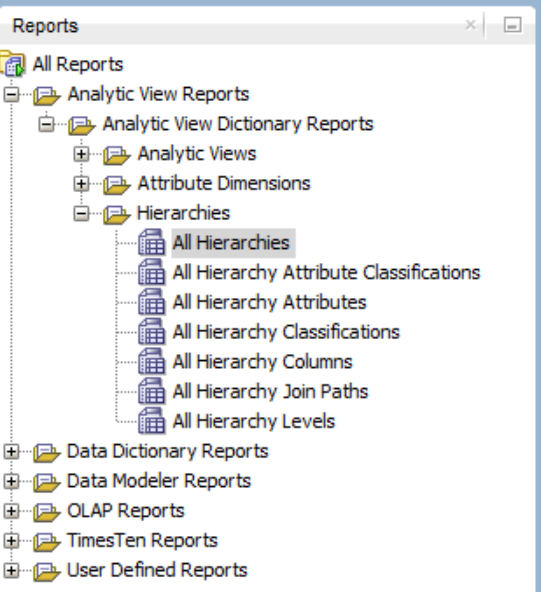Select TimesTen Reports label
The height and width of the screenshot is (592, 541).
point(142,541)
